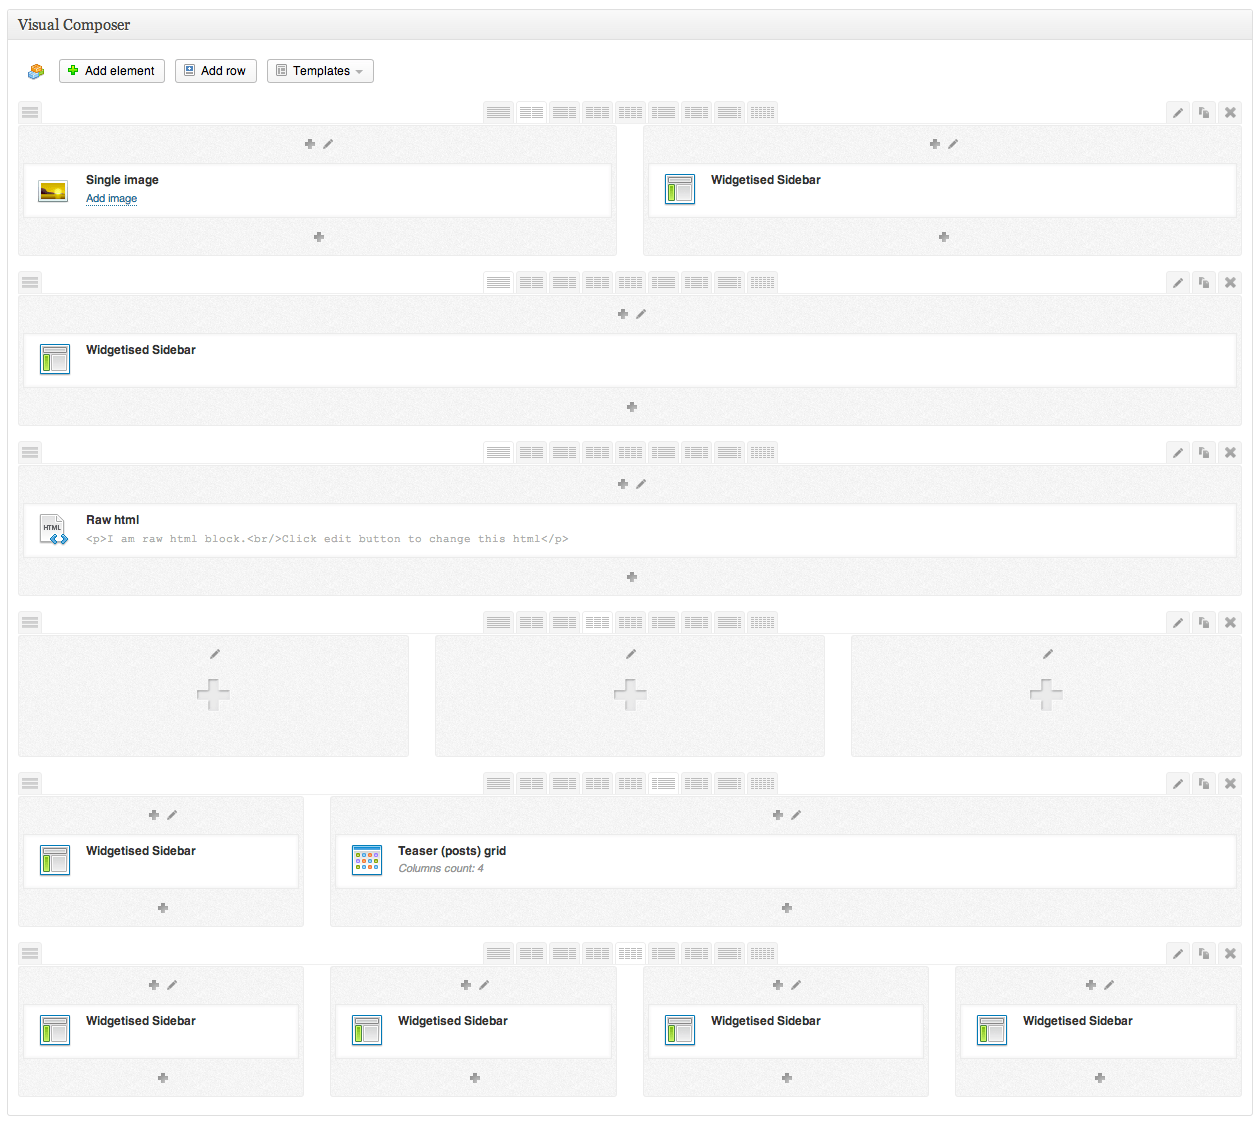Viewport: 1258px width, 1121px height.
Task: Click the Add element button
Action: point(112,71)
